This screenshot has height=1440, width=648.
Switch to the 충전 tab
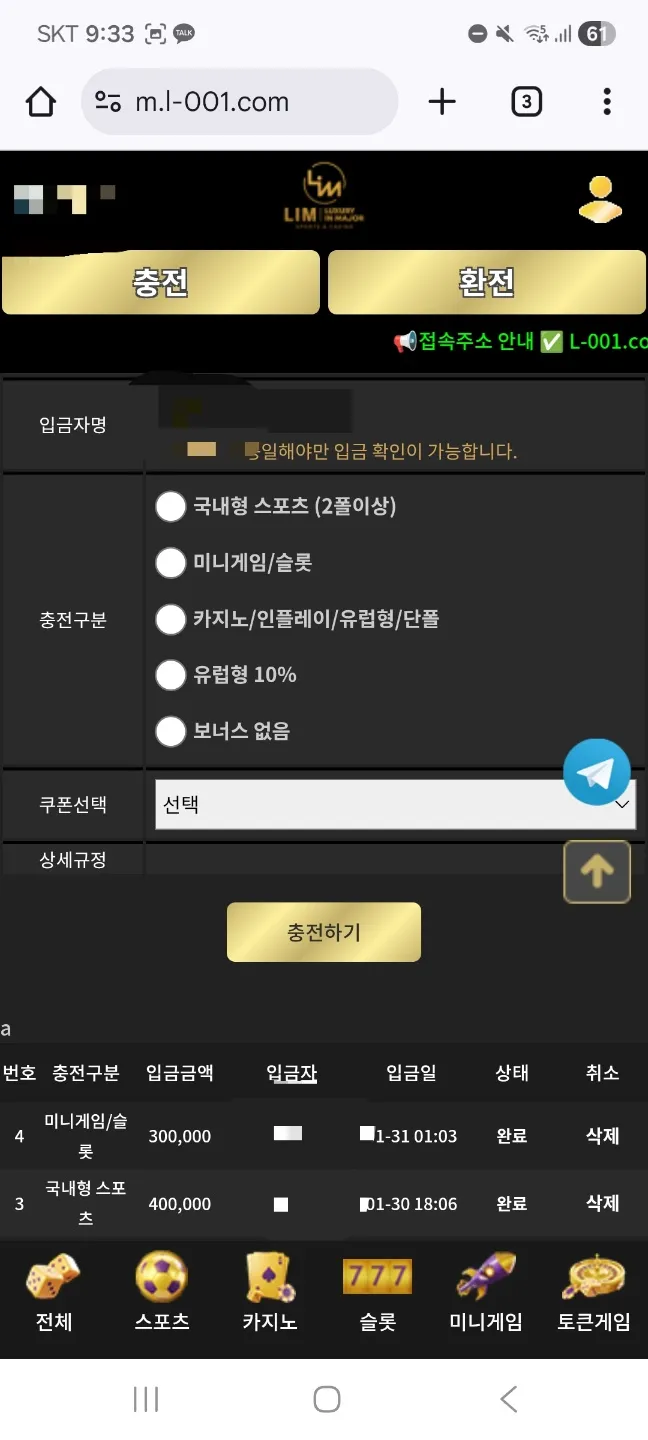pos(161,282)
